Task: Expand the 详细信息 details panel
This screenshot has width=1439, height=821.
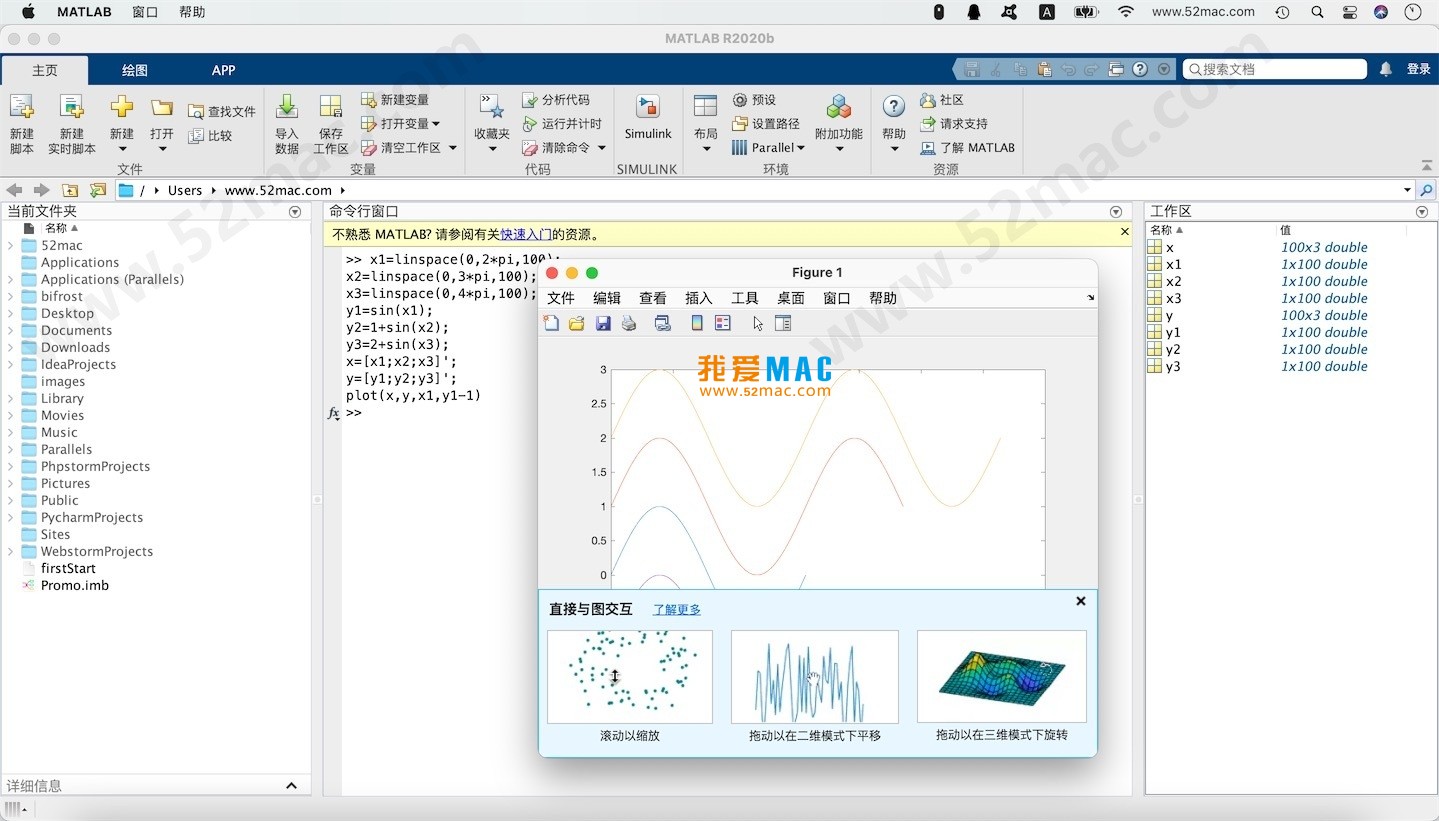Action: (292, 786)
